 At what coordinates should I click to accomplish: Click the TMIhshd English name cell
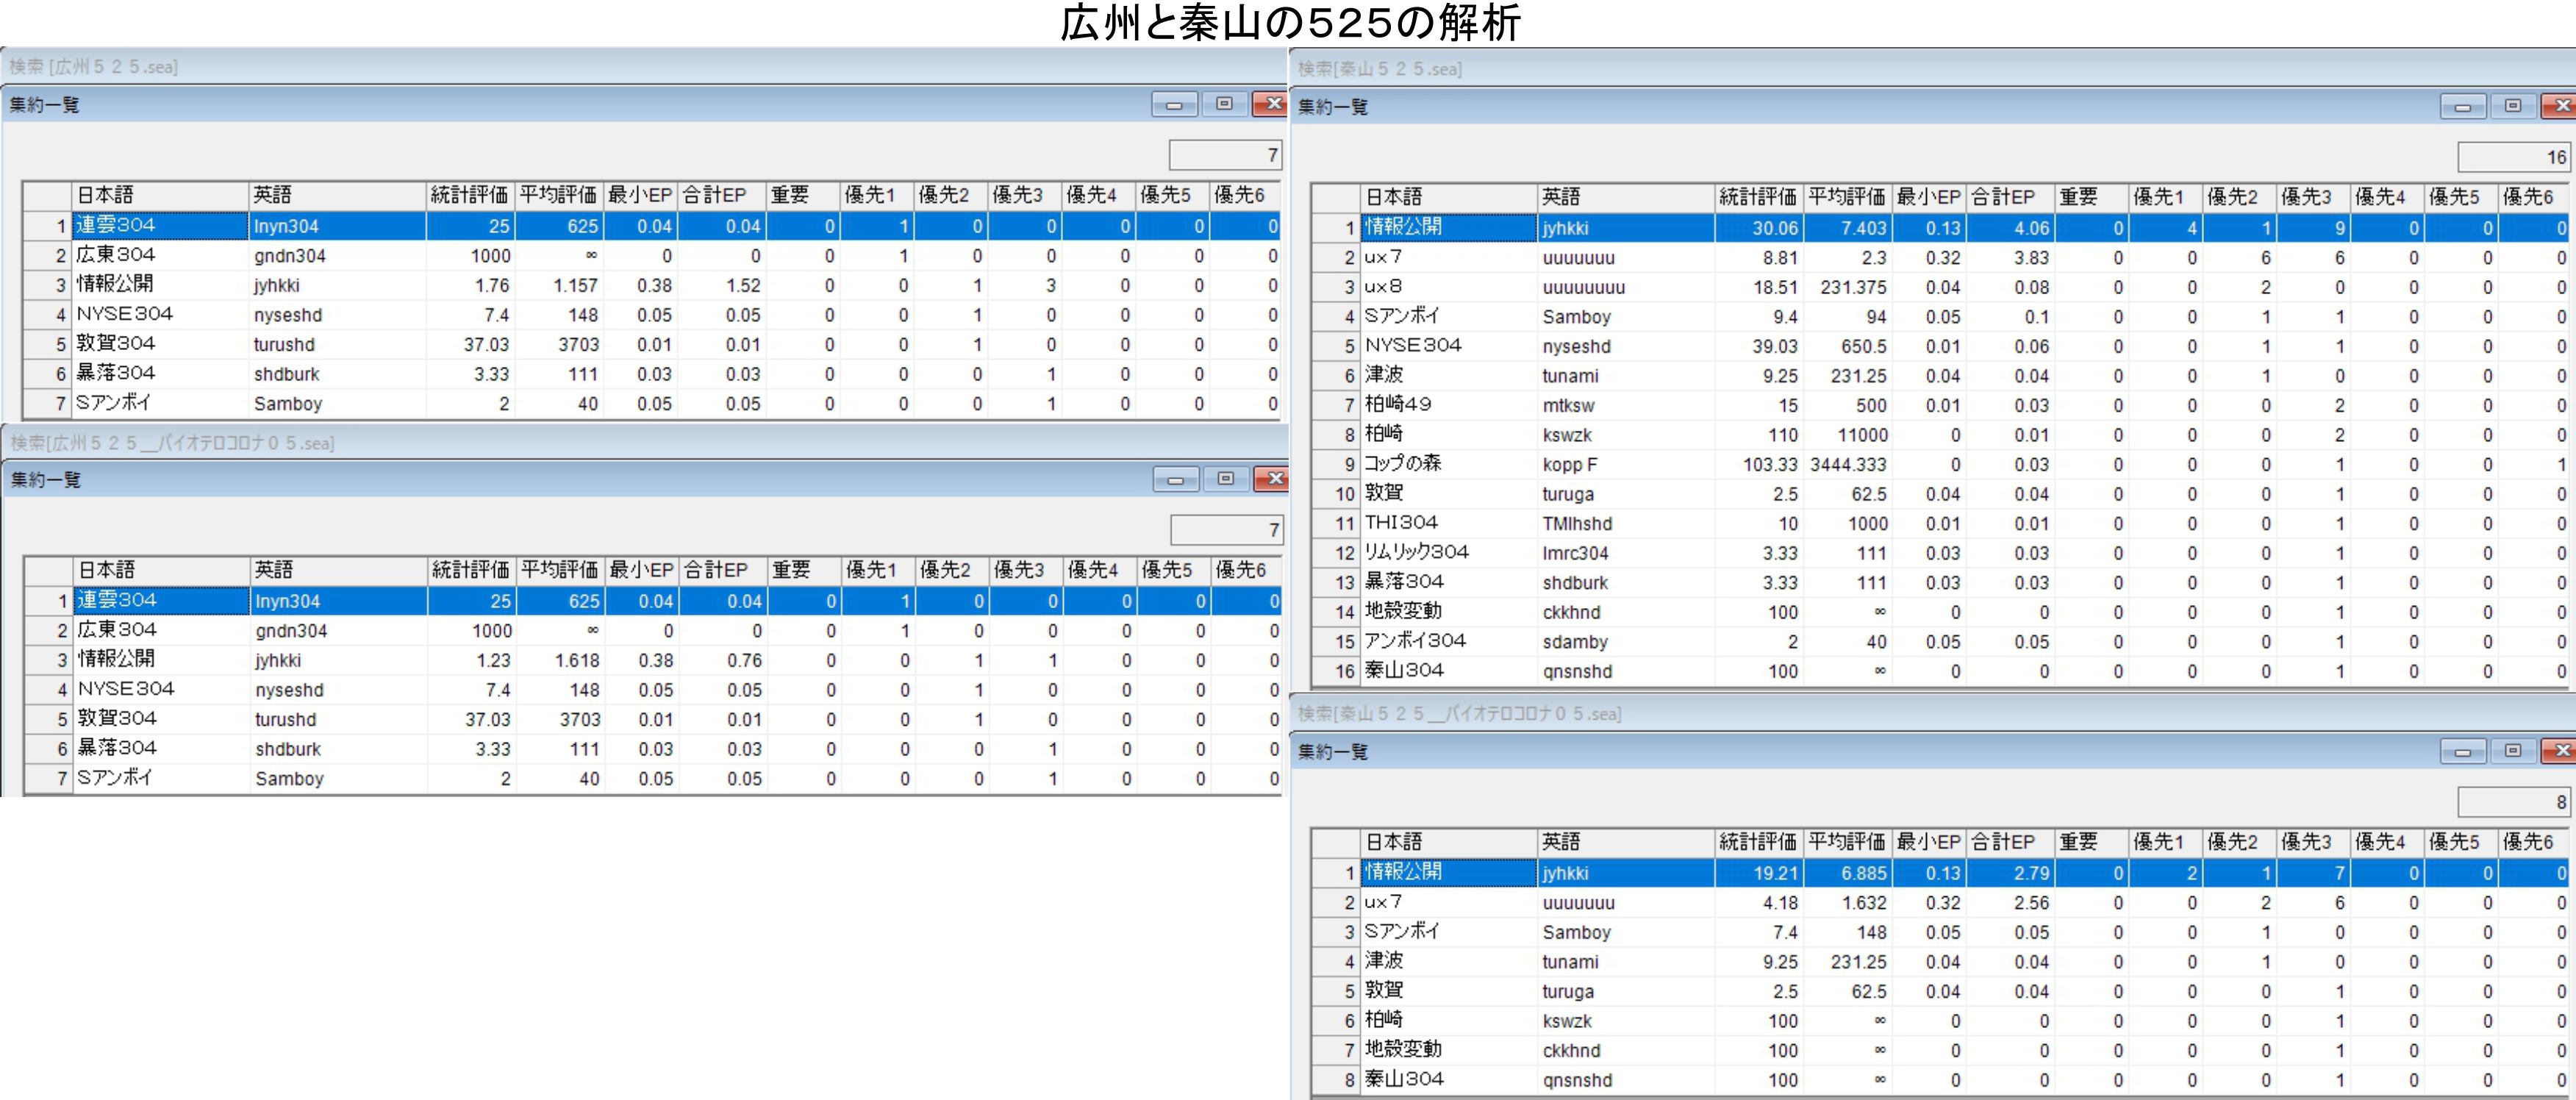(1577, 523)
